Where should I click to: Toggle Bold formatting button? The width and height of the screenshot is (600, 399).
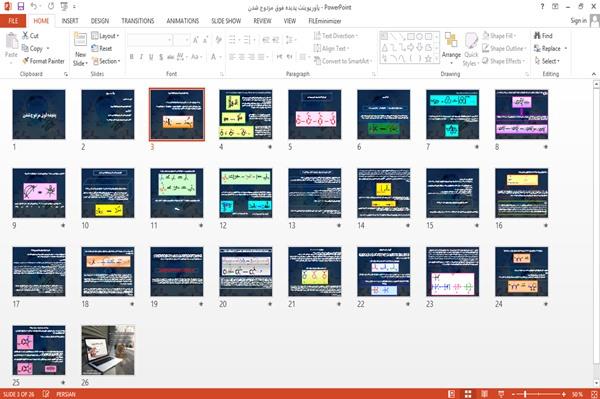[x=132, y=57]
